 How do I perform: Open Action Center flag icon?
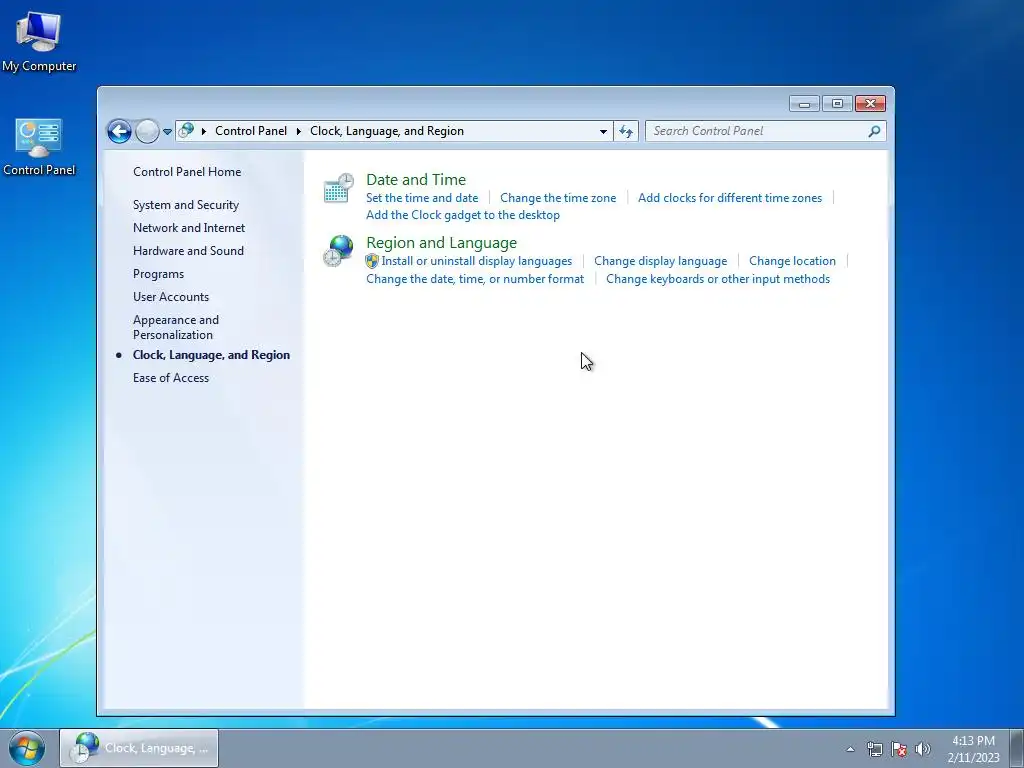[x=899, y=749]
